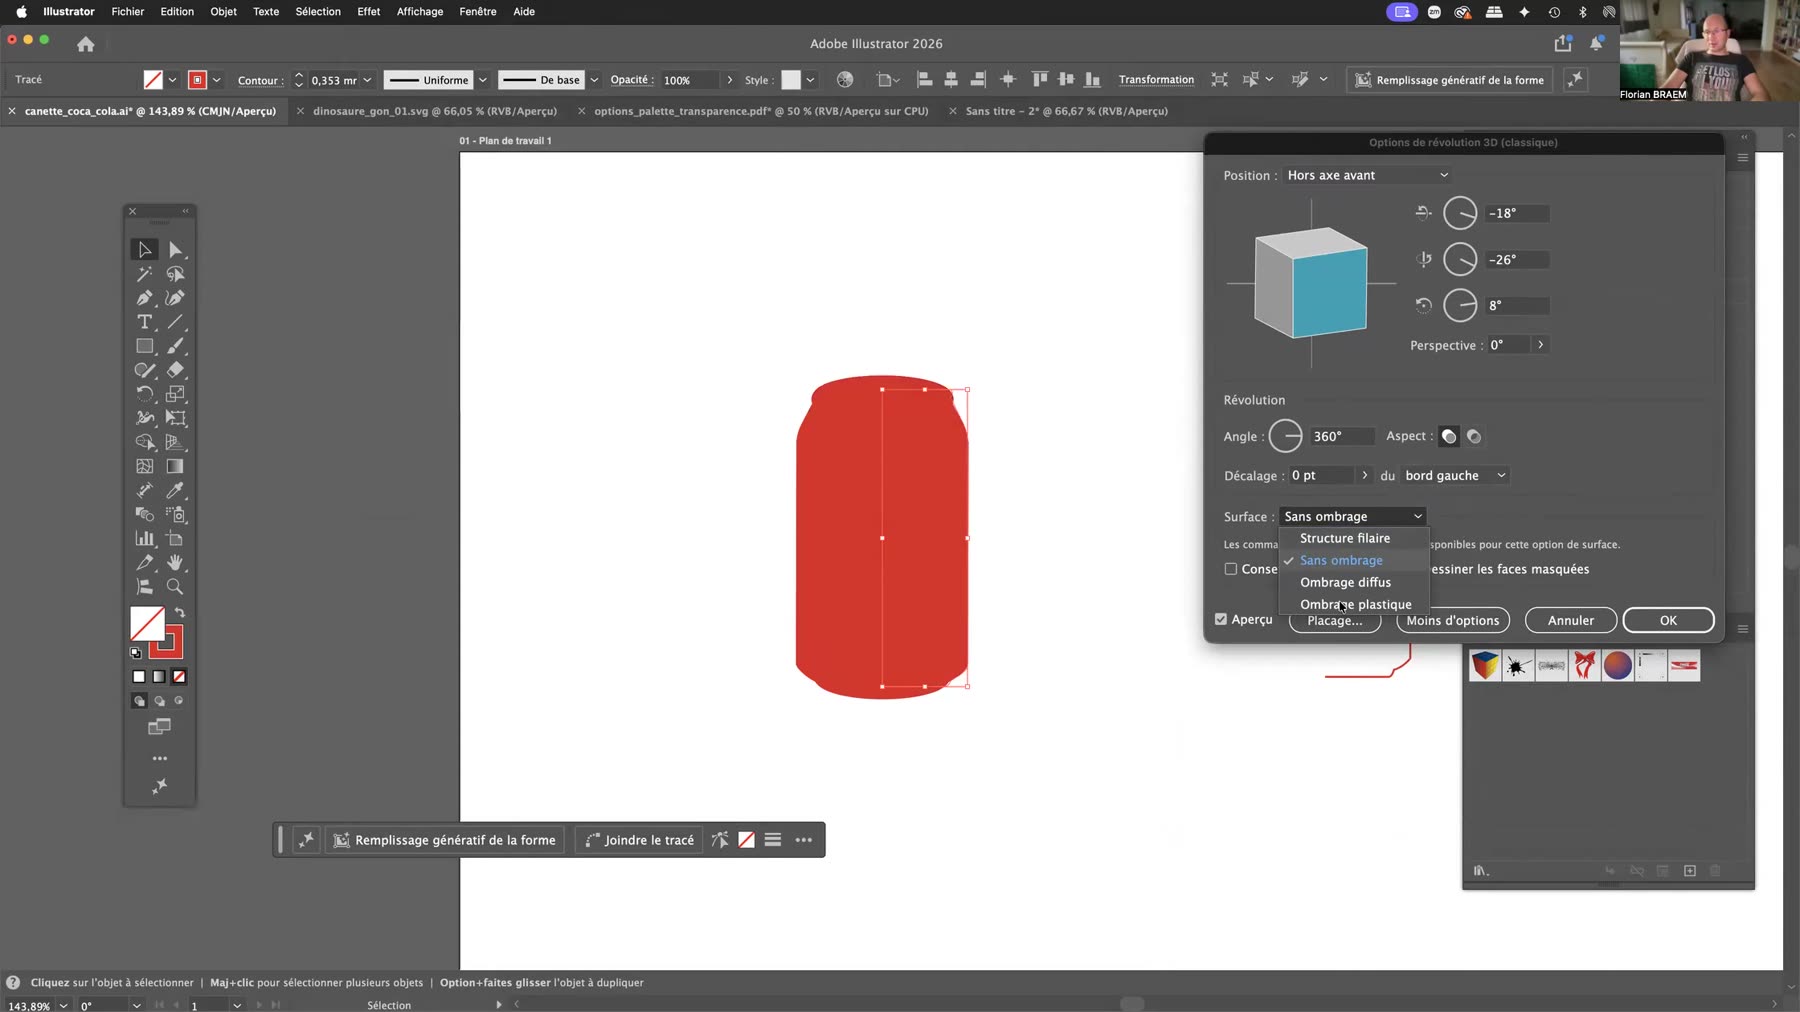Select the Type tool

pyautogui.click(x=145, y=321)
